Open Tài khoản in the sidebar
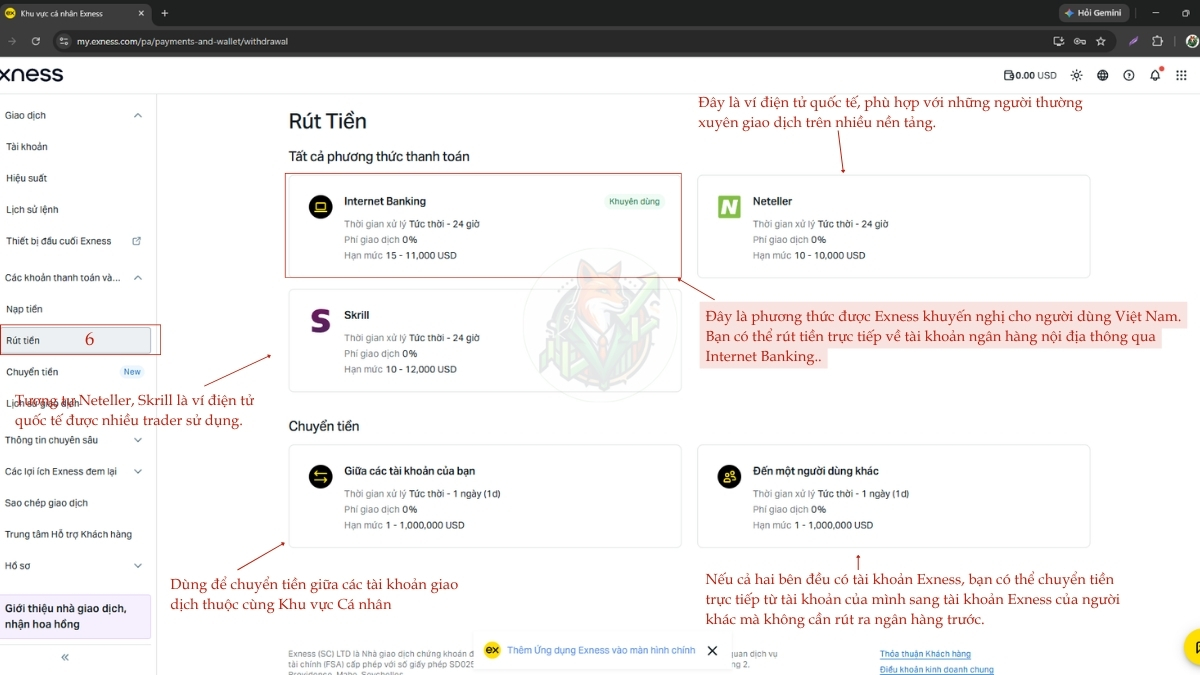 click(x=27, y=147)
